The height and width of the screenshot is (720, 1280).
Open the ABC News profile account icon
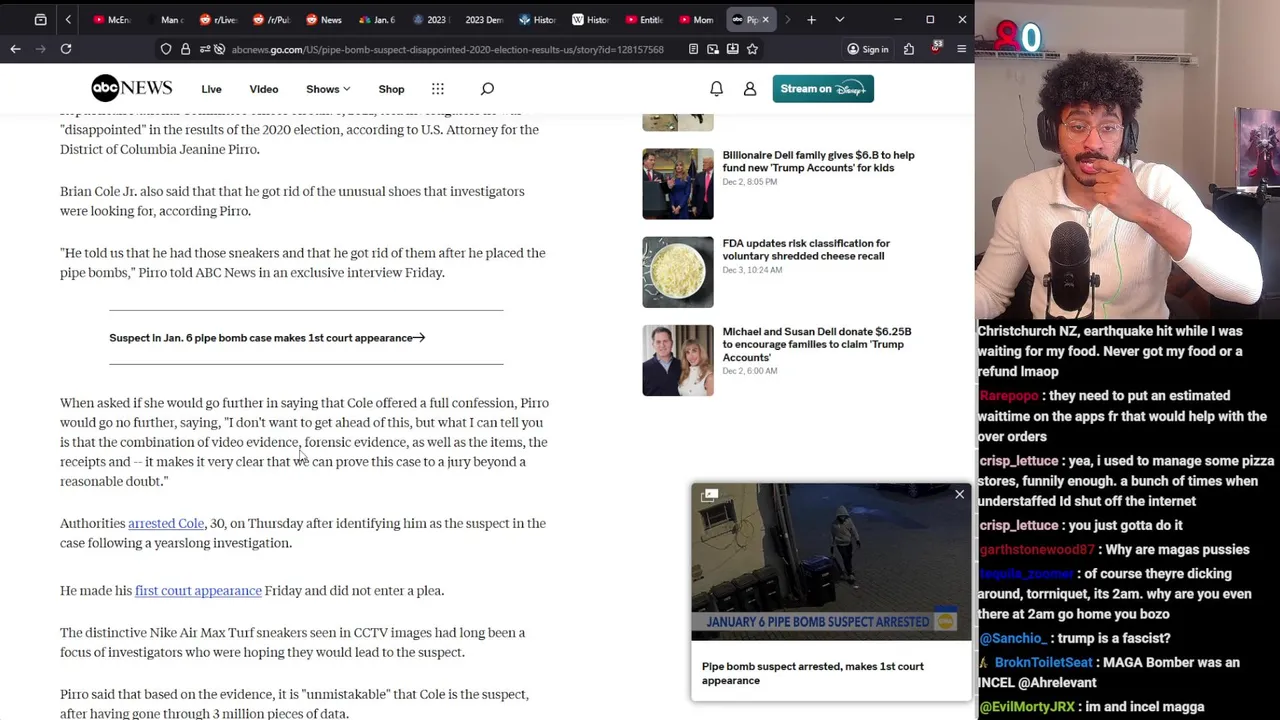click(x=750, y=89)
